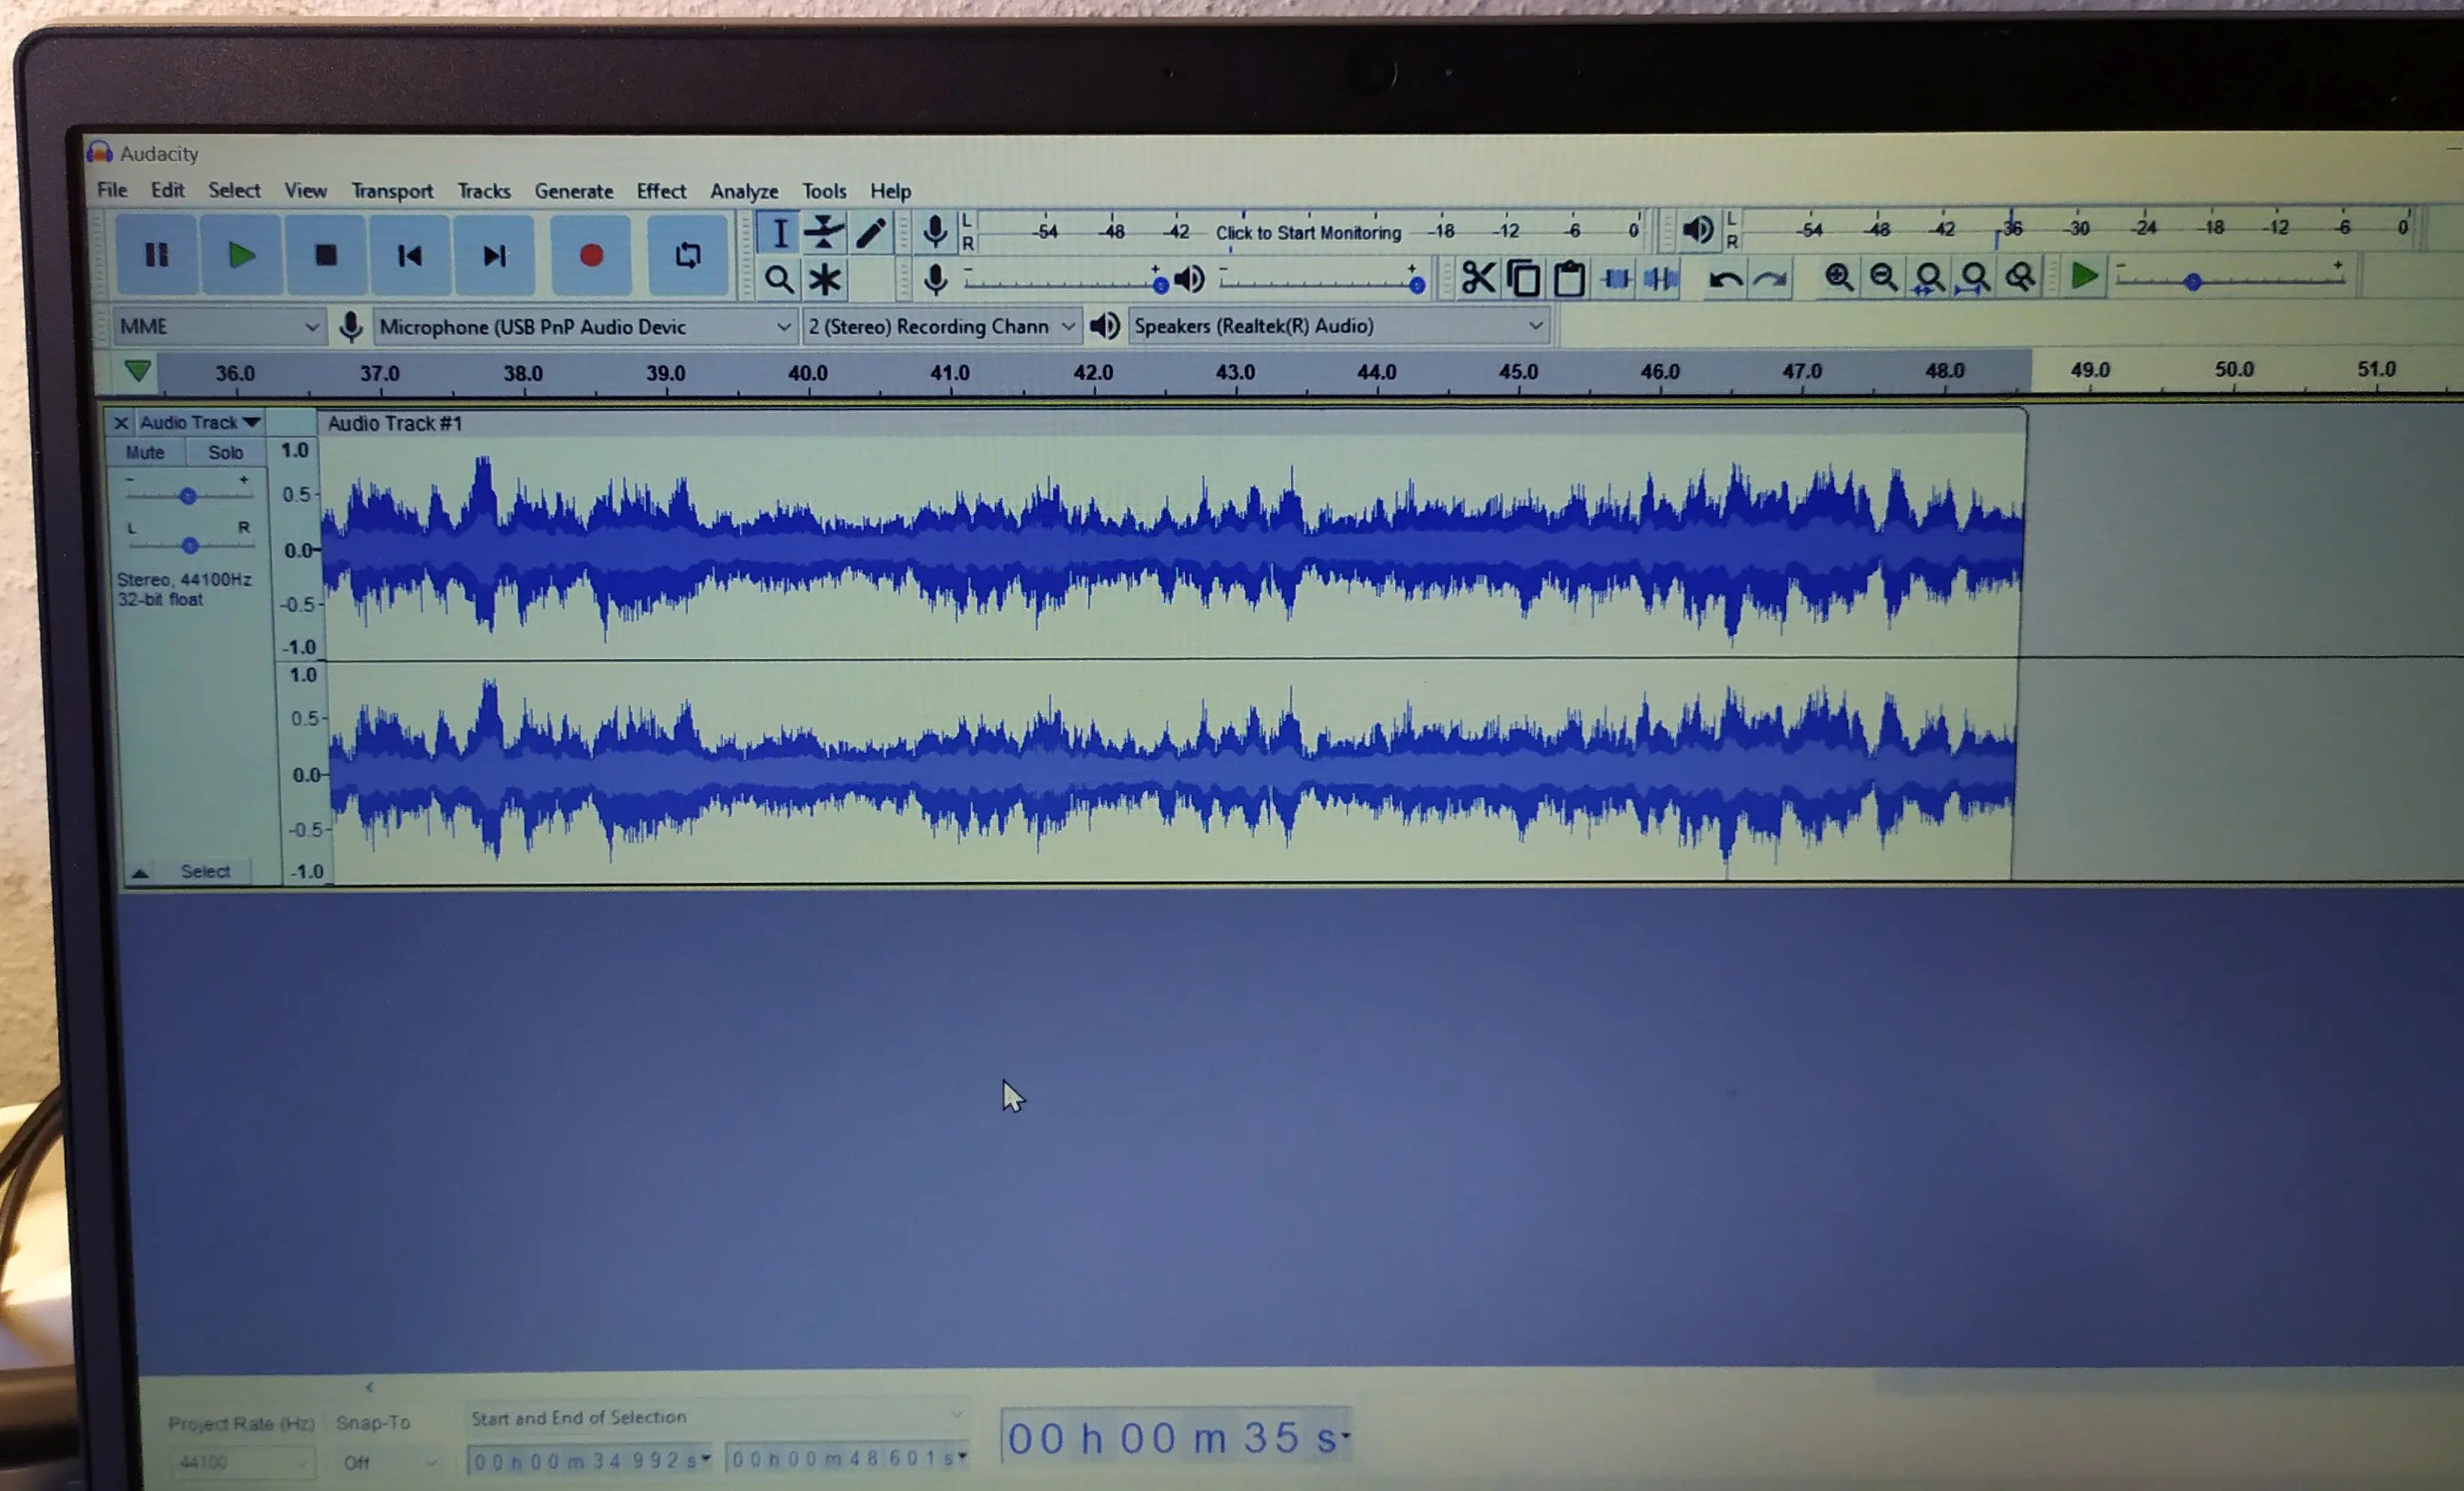The image size is (2464, 1491).
Task: Select the Draw pencil tool
Action: point(871,232)
